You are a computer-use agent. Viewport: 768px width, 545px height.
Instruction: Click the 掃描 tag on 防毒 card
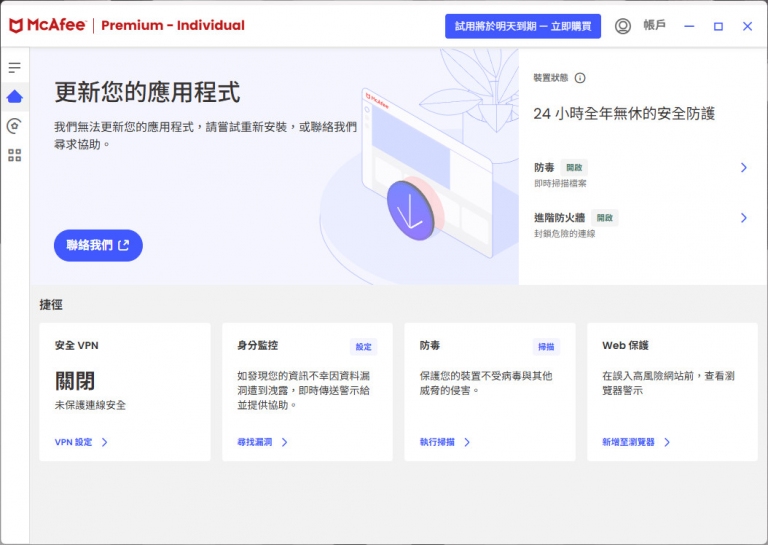[546, 347]
